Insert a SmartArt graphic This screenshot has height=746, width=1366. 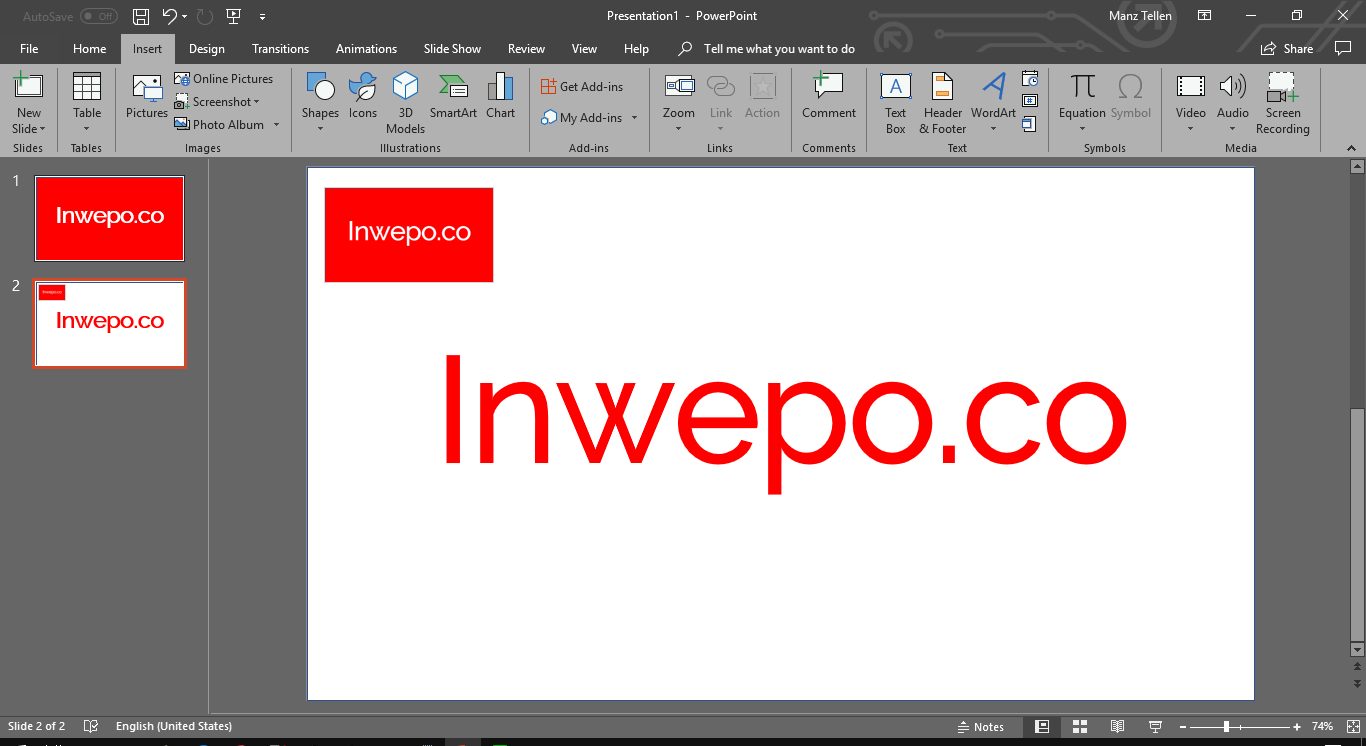453,97
